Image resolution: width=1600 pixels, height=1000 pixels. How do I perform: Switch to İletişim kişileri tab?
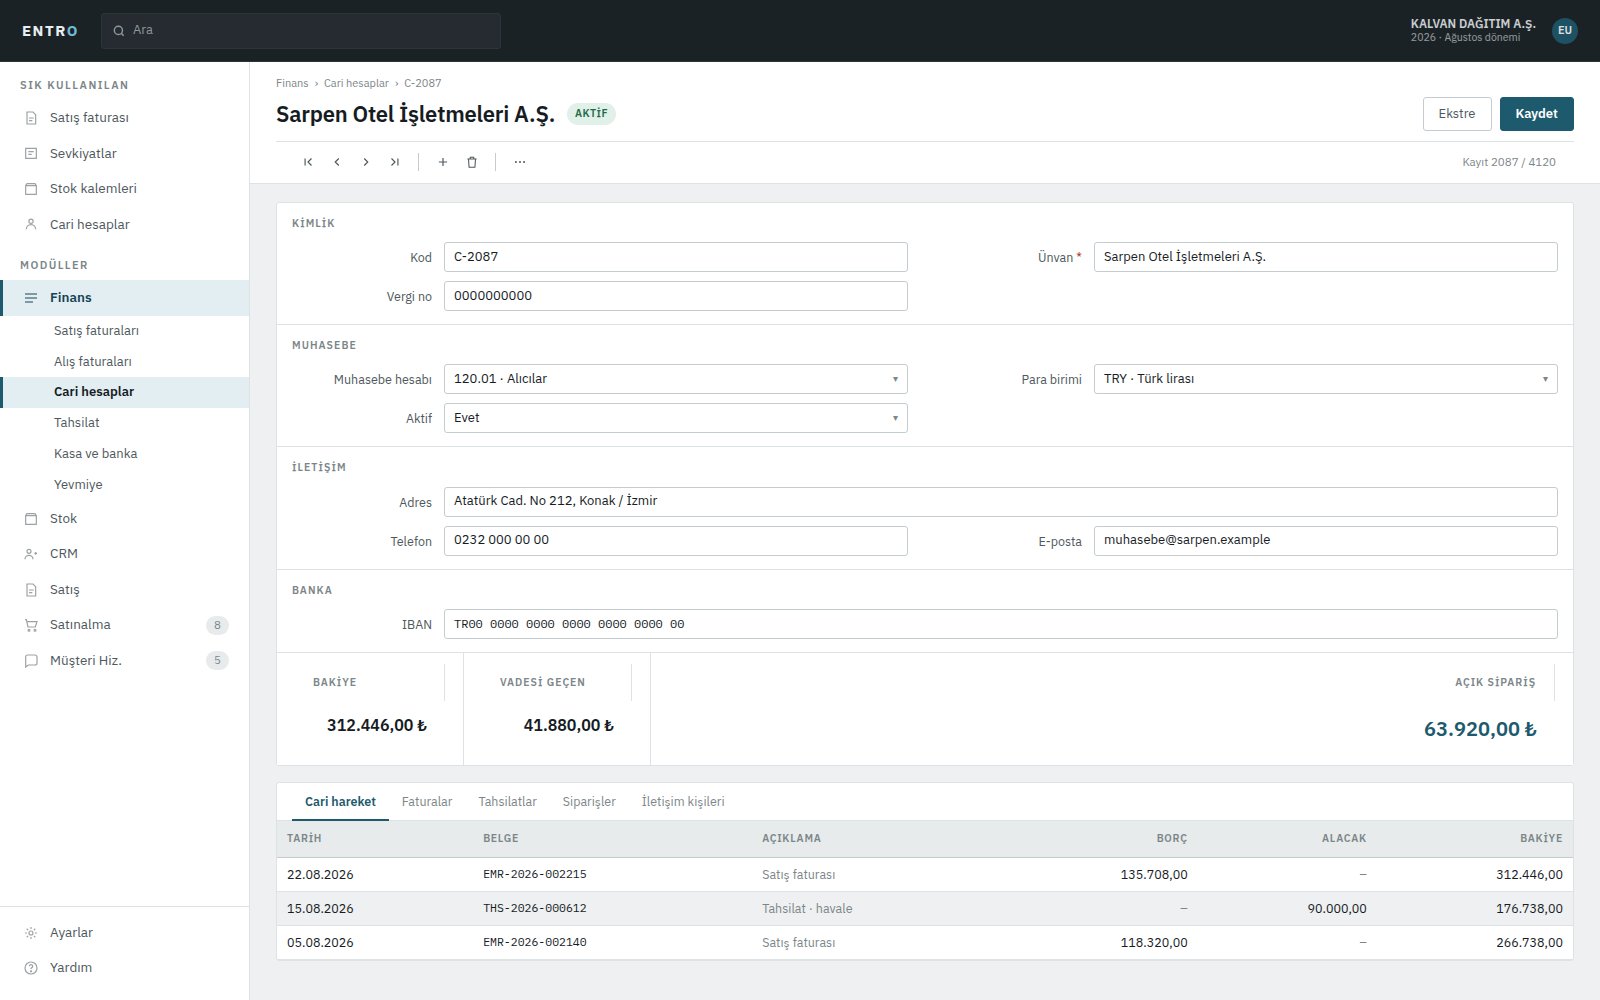point(683,802)
